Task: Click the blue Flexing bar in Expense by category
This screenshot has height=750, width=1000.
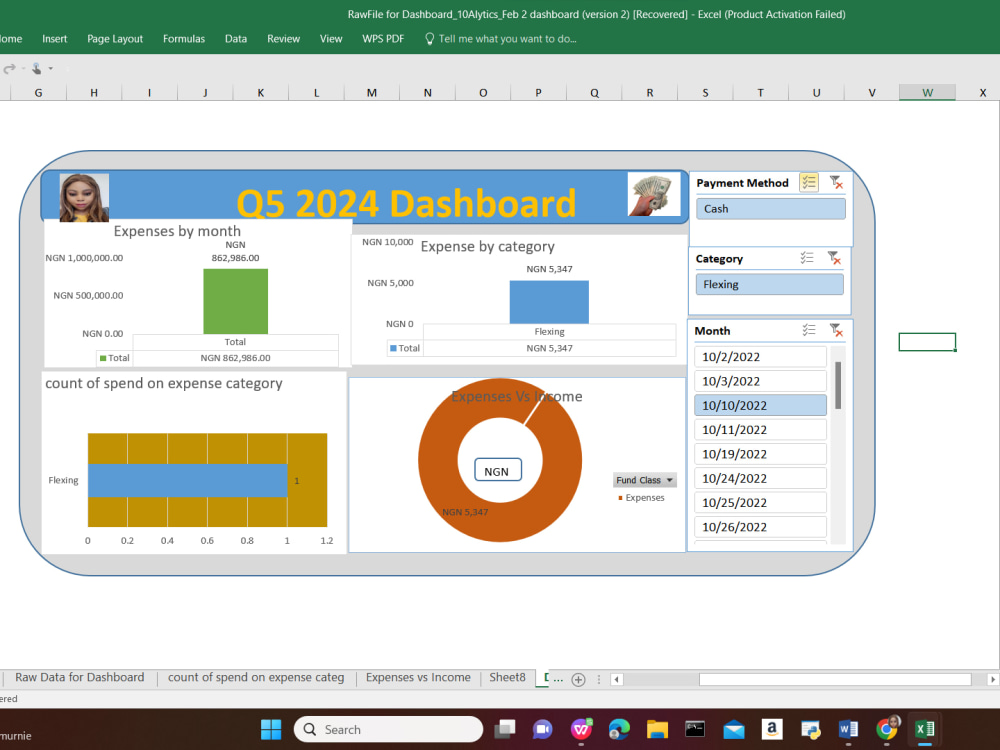Action: (x=549, y=302)
